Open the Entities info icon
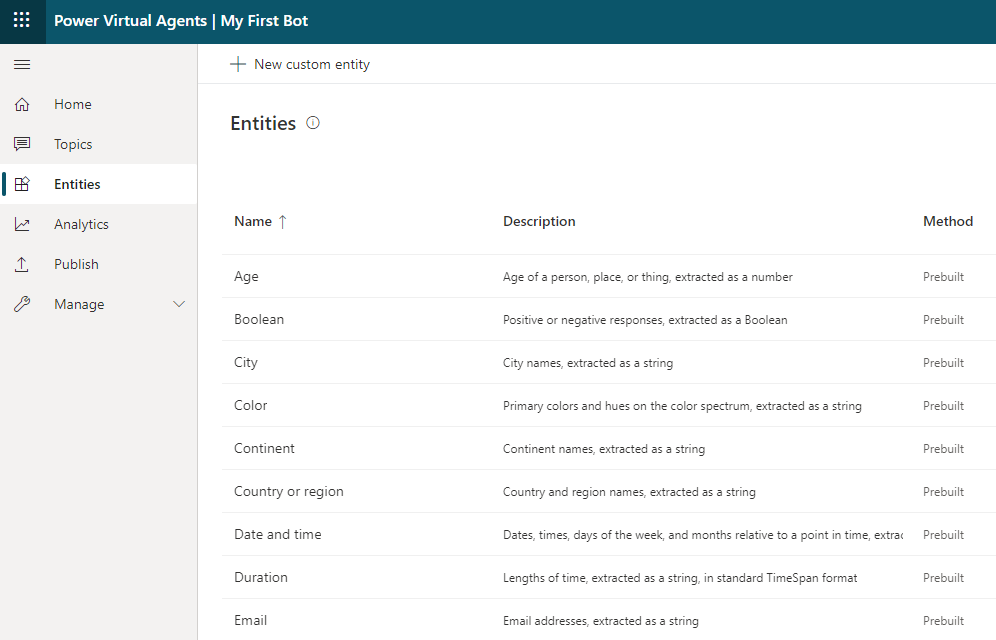The height and width of the screenshot is (640, 996). coord(313,123)
